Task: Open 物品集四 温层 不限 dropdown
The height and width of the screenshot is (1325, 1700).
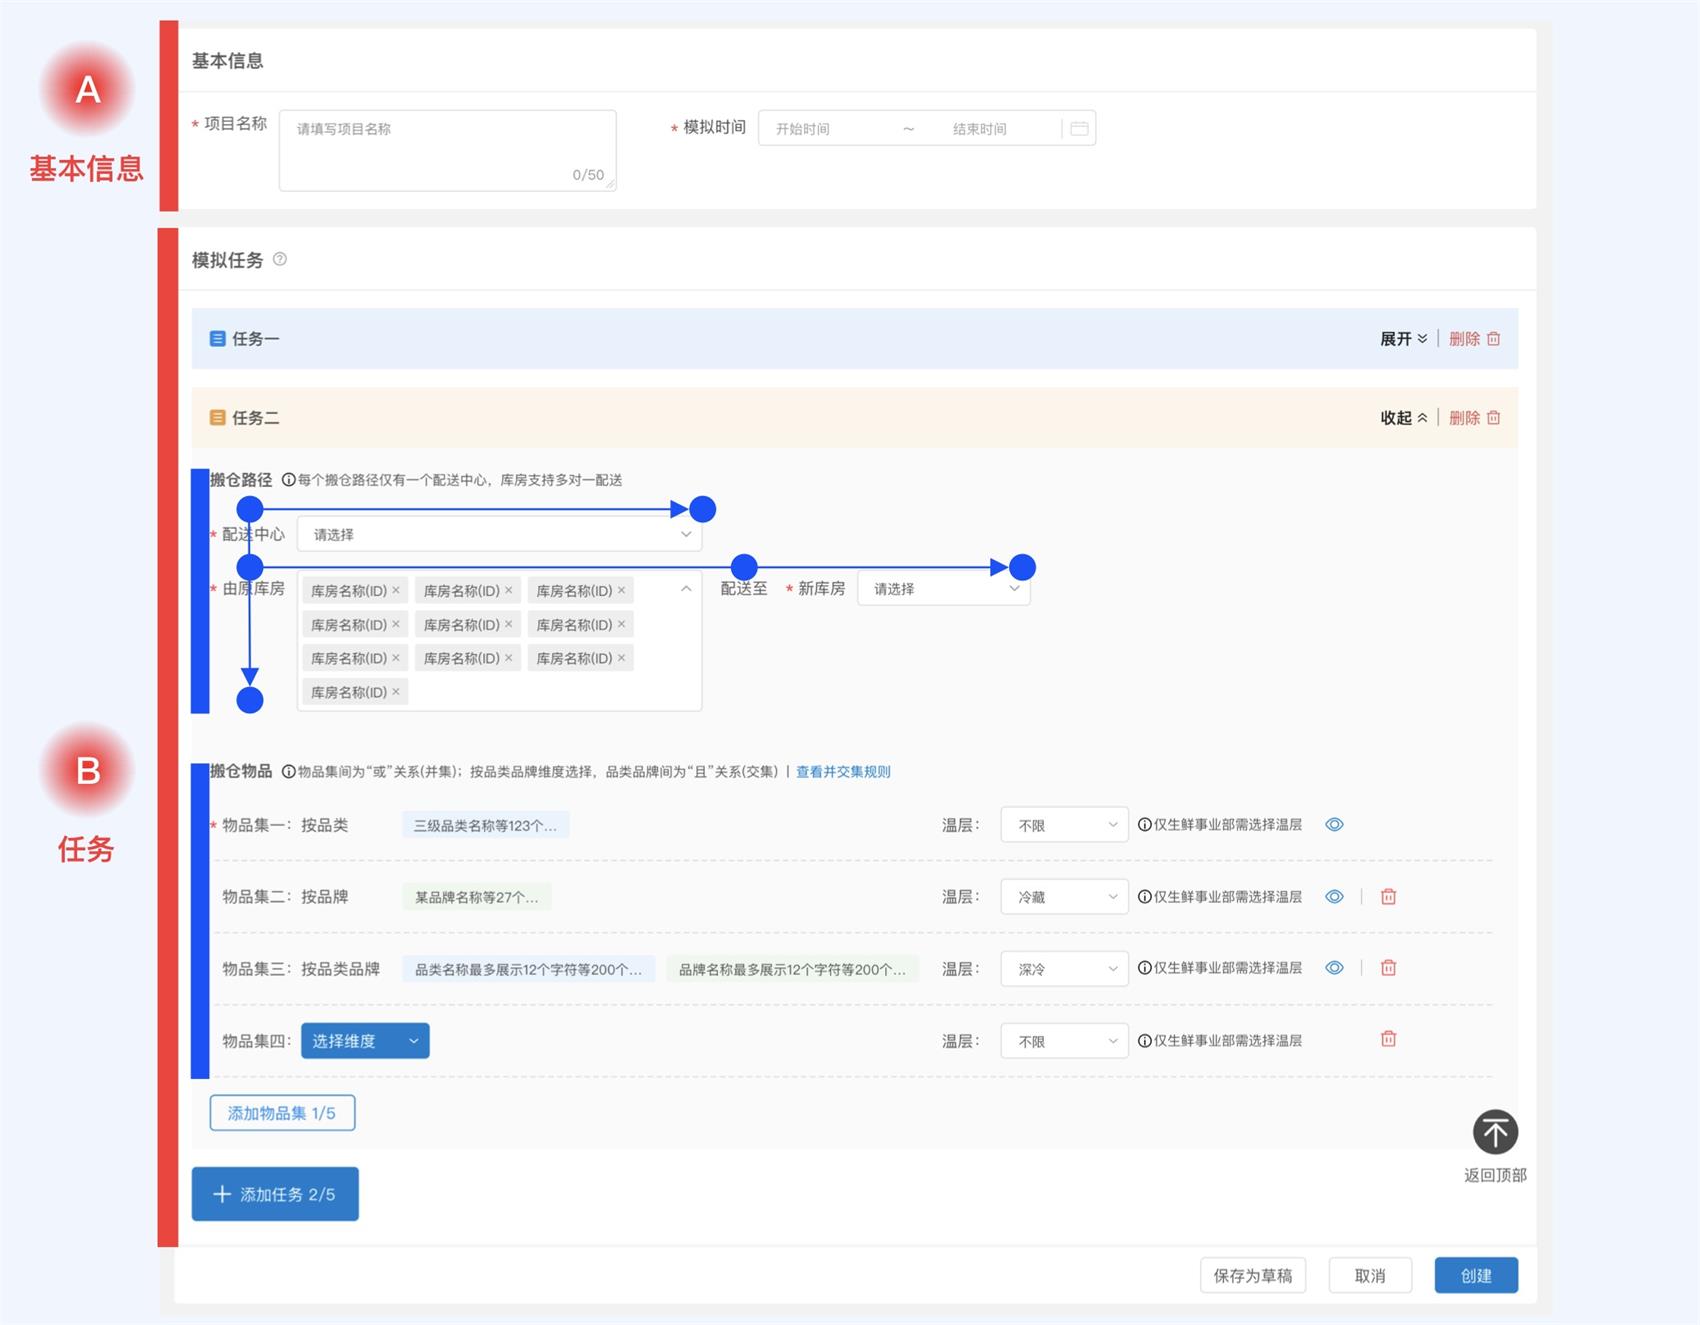Action: pos(1064,1041)
